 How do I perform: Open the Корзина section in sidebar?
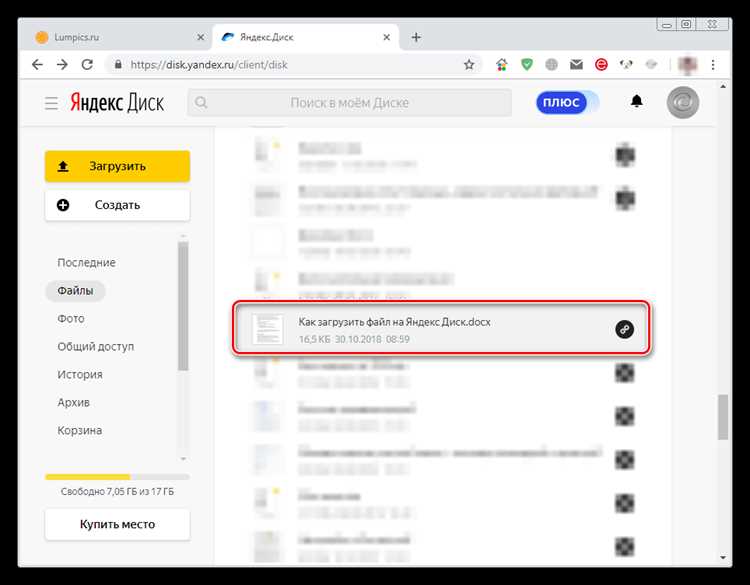[80, 430]
